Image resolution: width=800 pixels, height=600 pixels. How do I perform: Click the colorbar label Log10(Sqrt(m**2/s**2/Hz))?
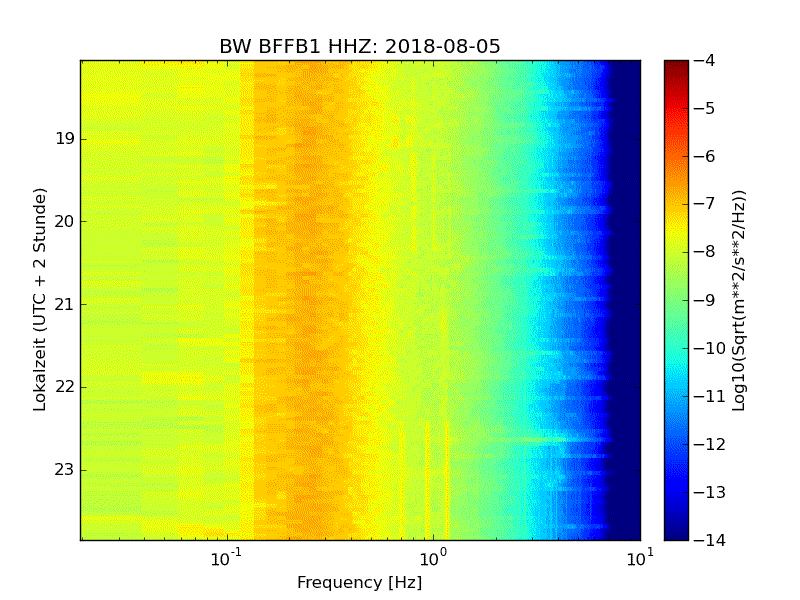pyautogui.click(x=739, y=300)
